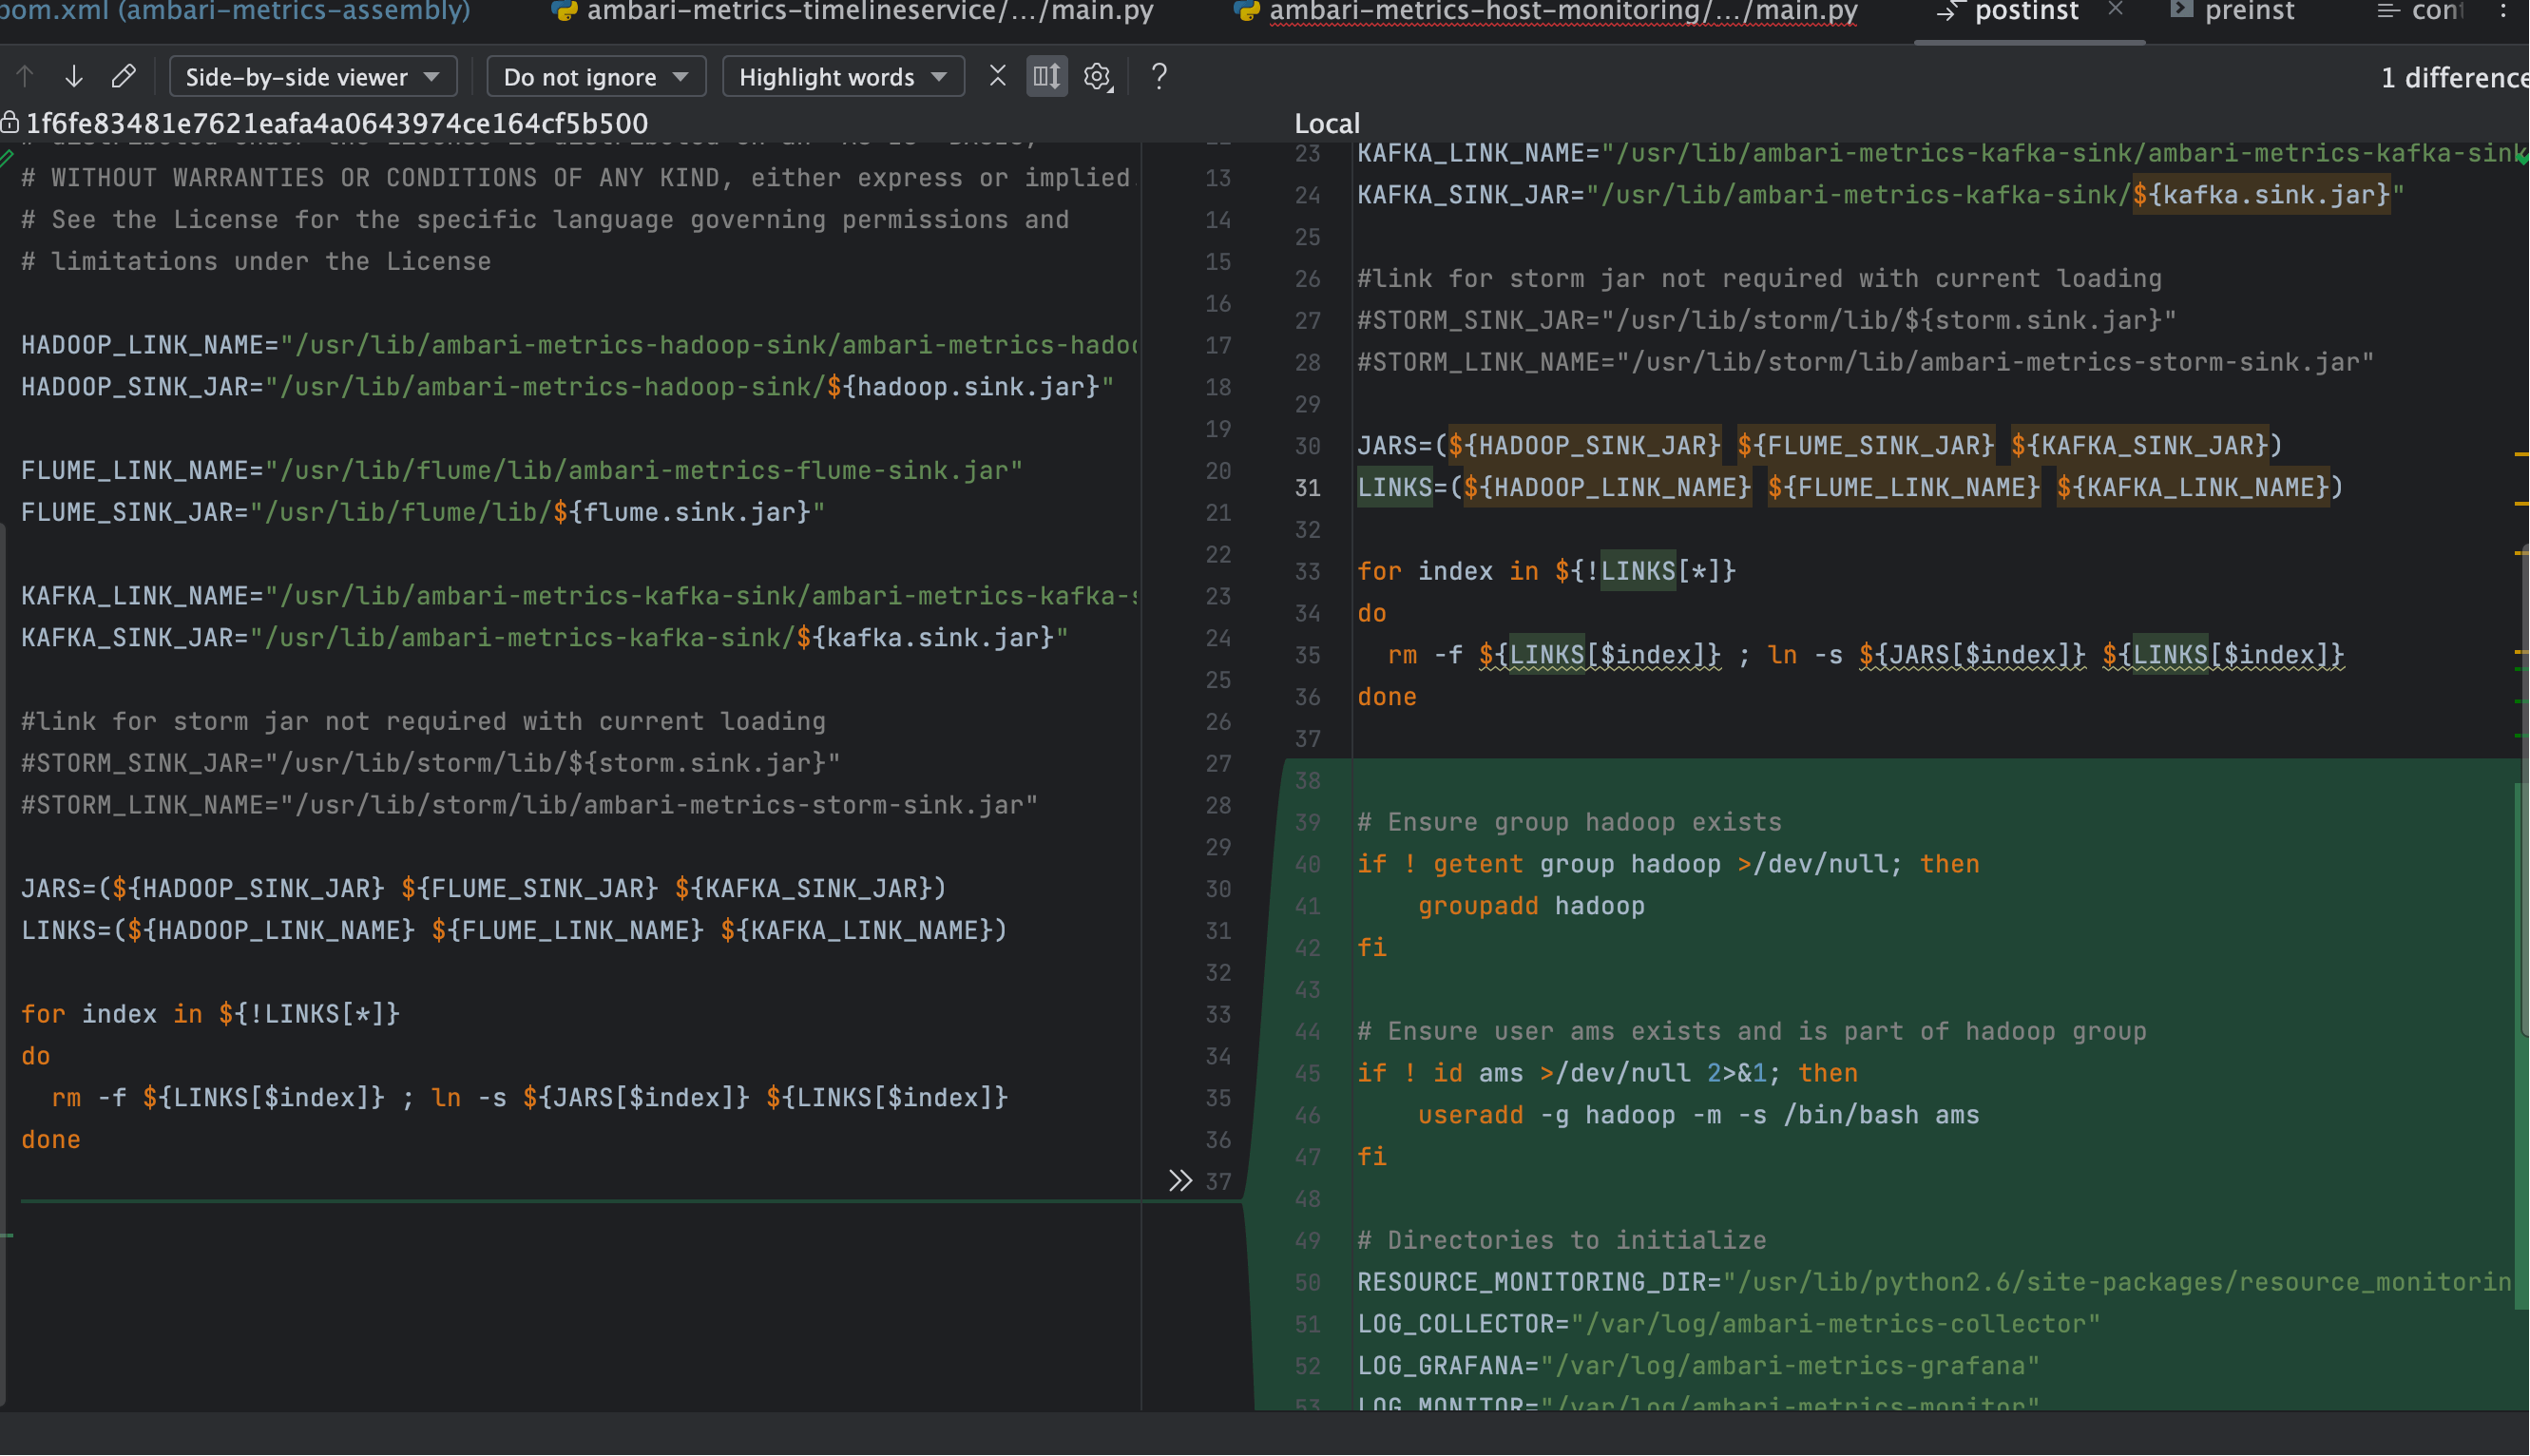Viewport: 2530px width, 1456px height.
Task: Click the FLUME_SINK_JAR line in left pane
Action: (x=423, y=513)
